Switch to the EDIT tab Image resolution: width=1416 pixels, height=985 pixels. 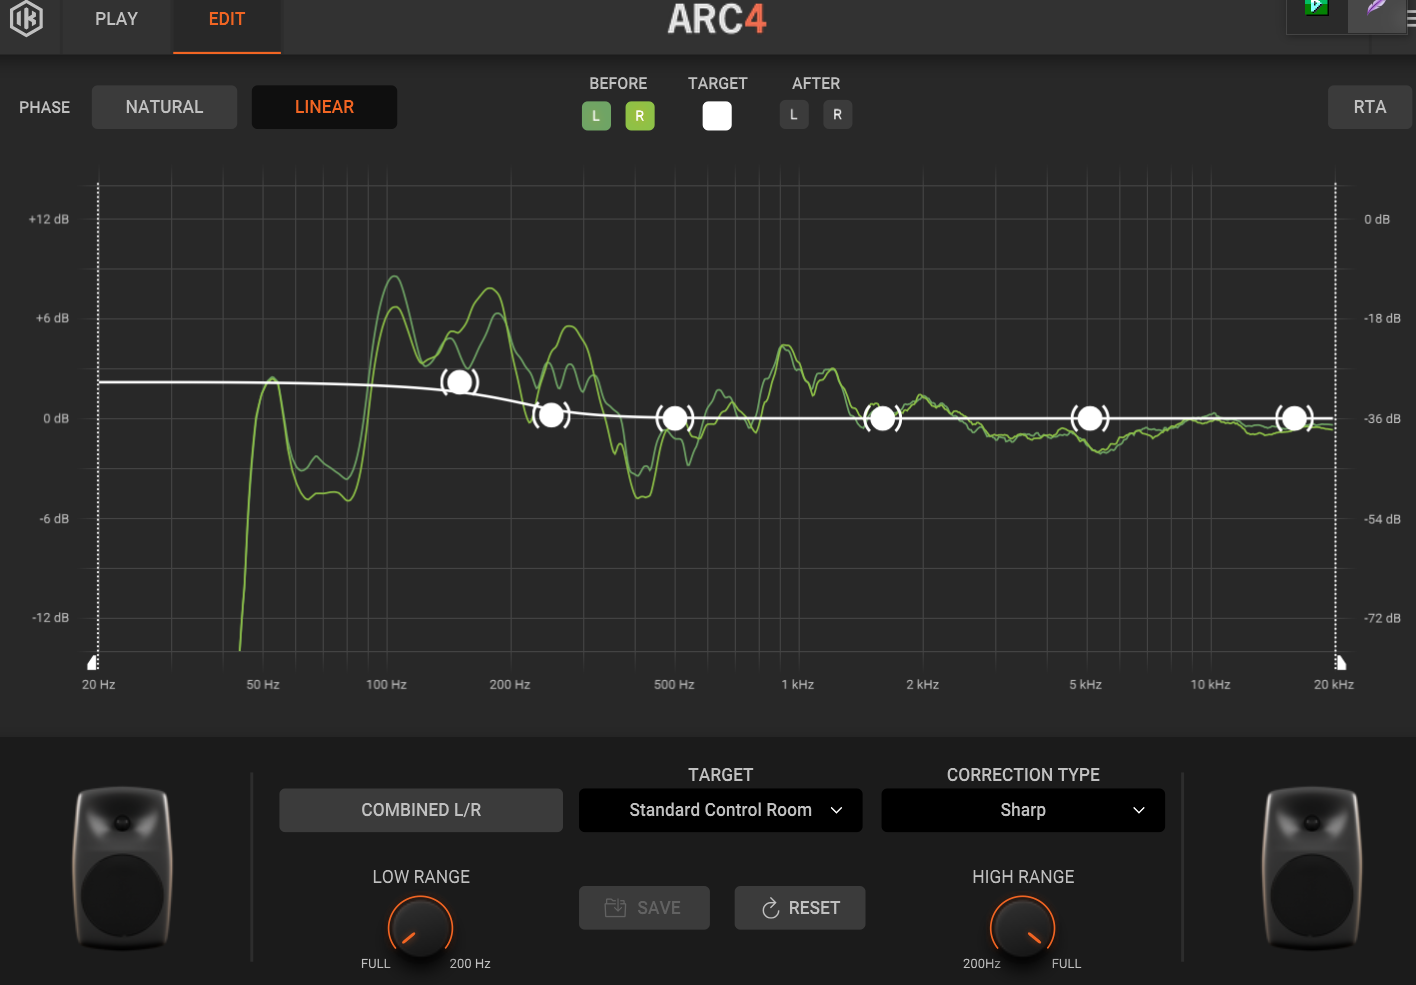click(x=227, y=19)
